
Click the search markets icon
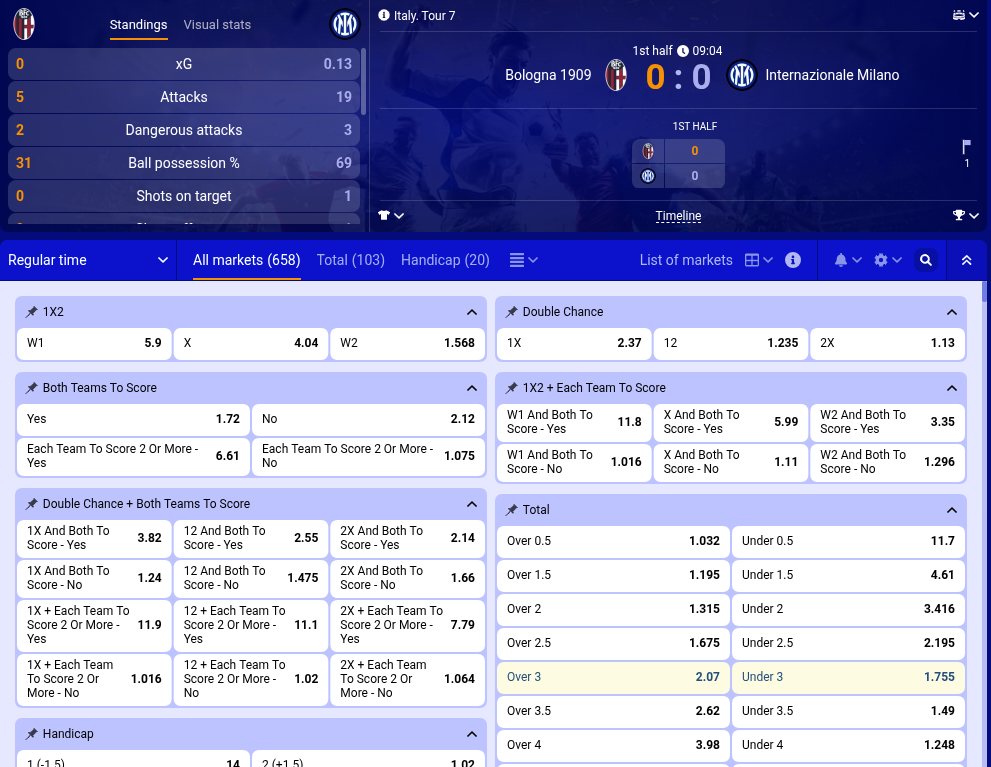pyautogui.click(x=925, y=260)
